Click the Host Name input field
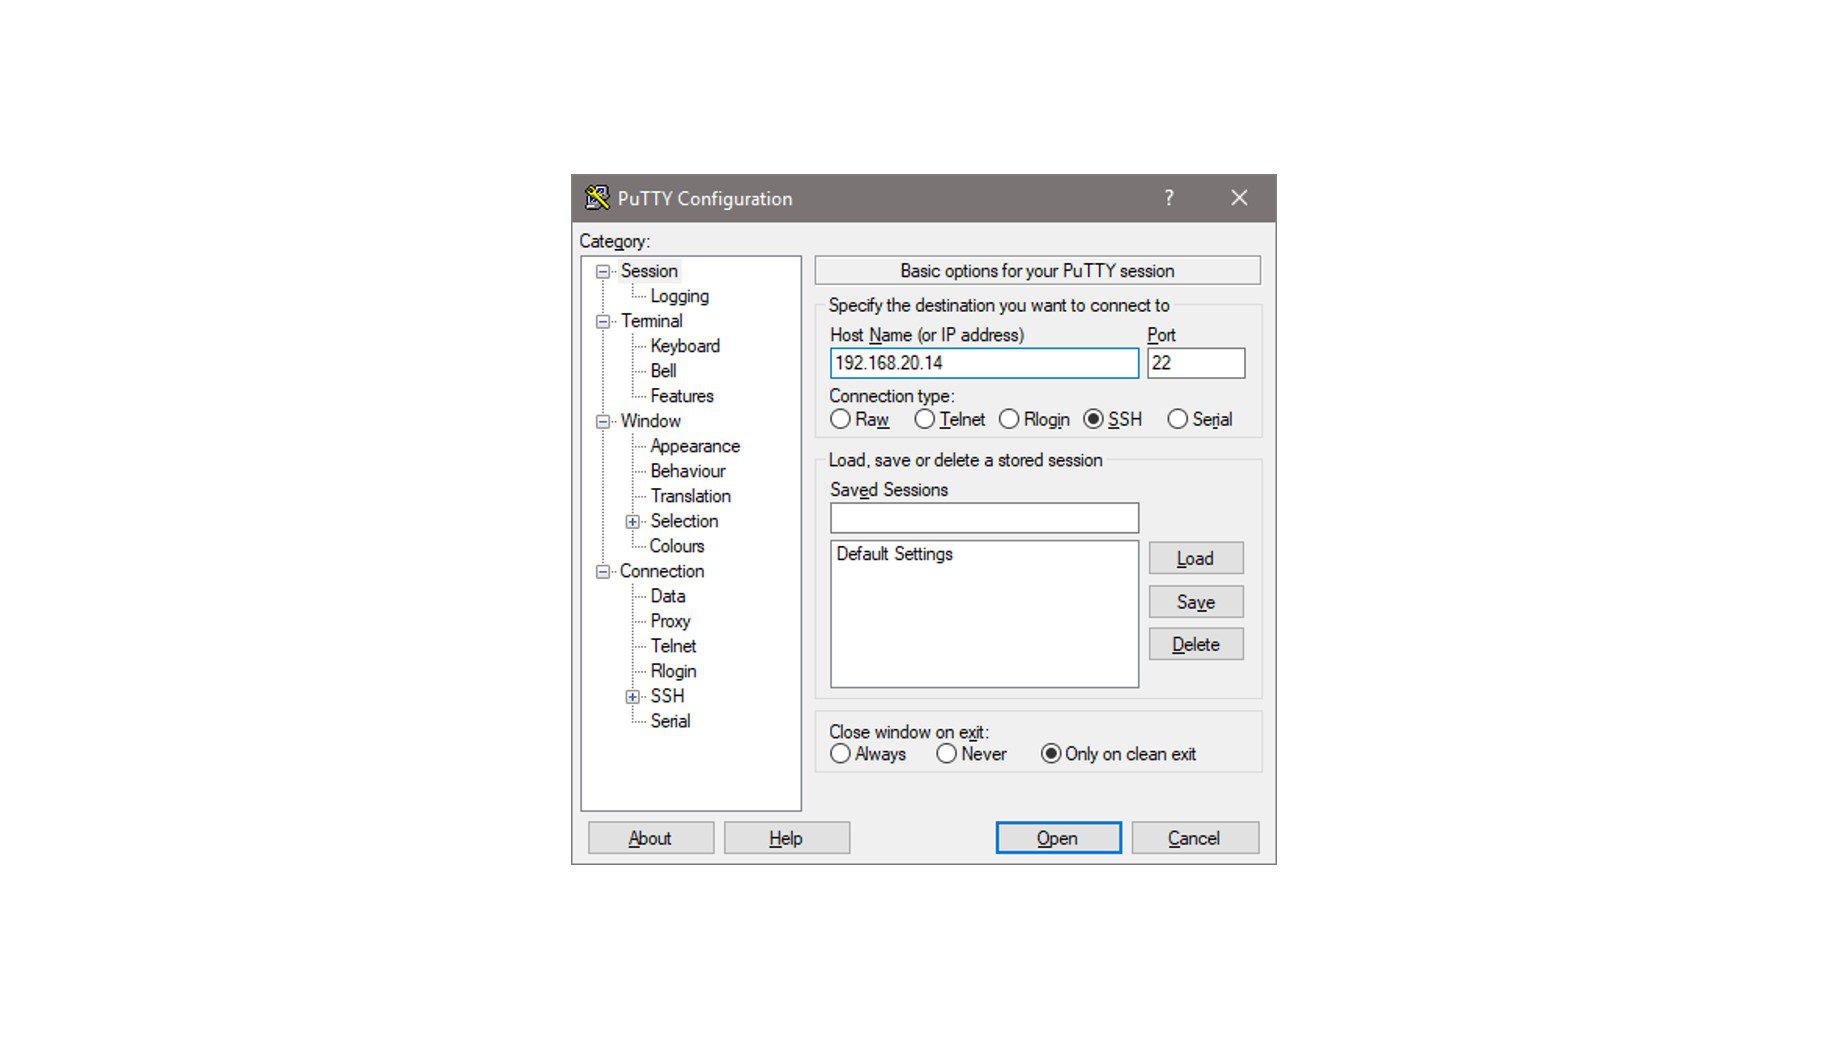 pyautogui.click(x=983, y=363)
